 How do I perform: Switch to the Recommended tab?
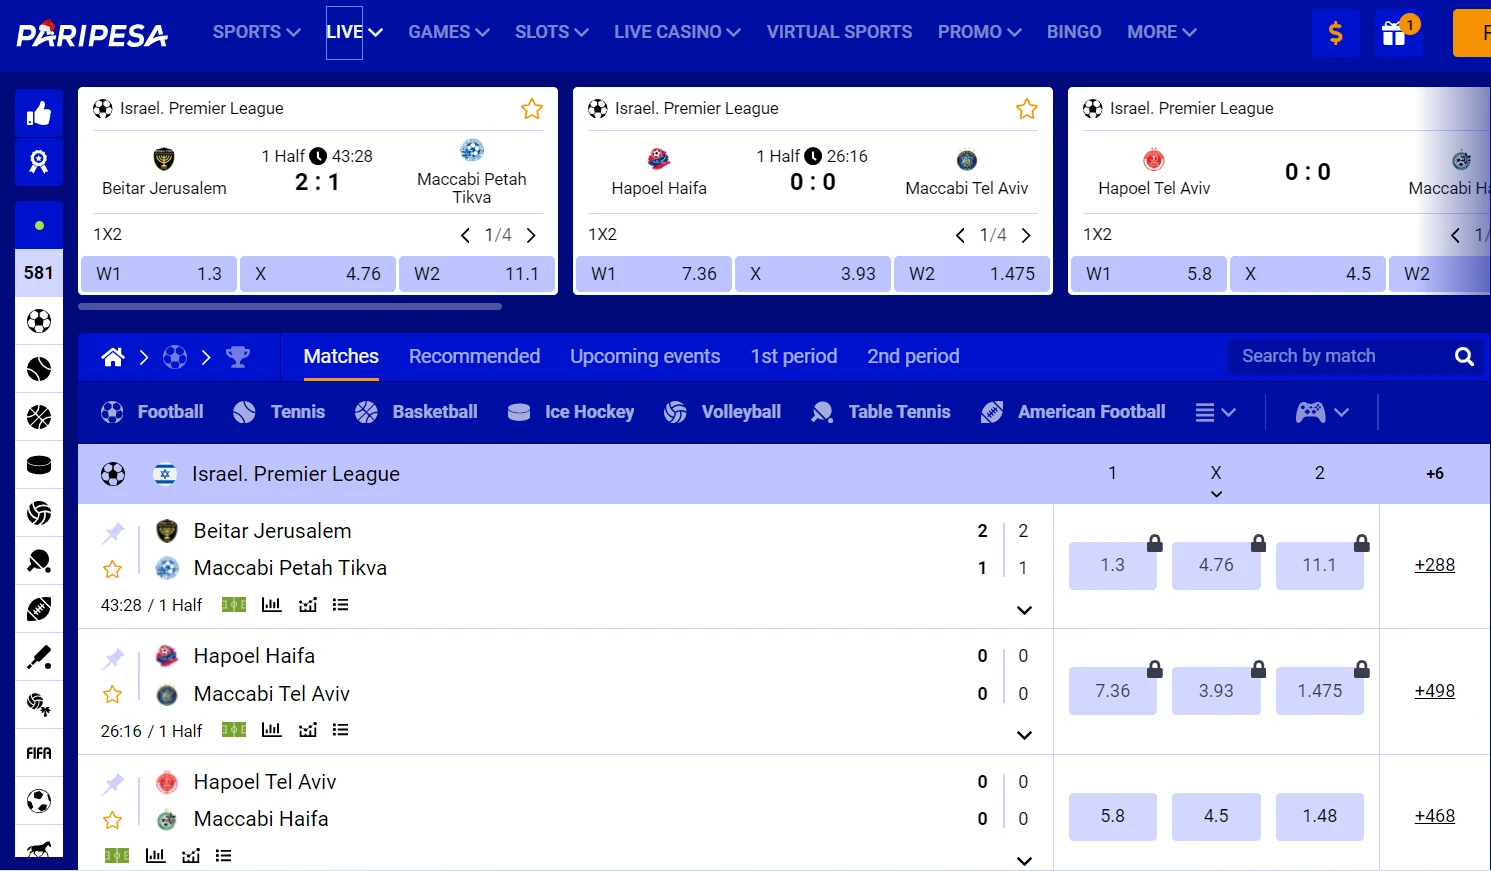tap(474, 357)
